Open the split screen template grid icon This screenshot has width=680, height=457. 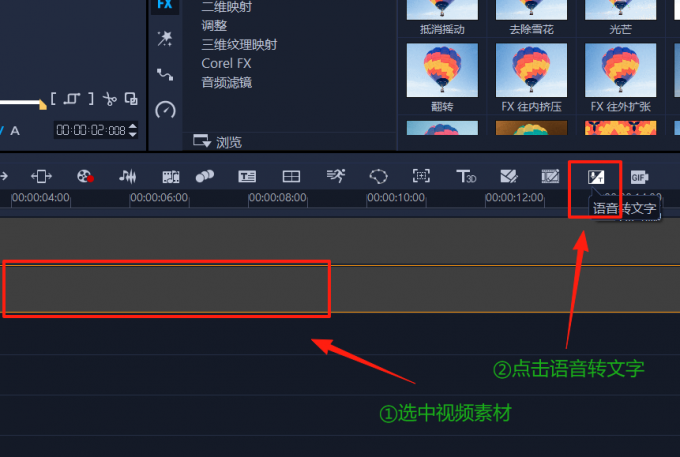pyautogui.click(x=291, y=176)
